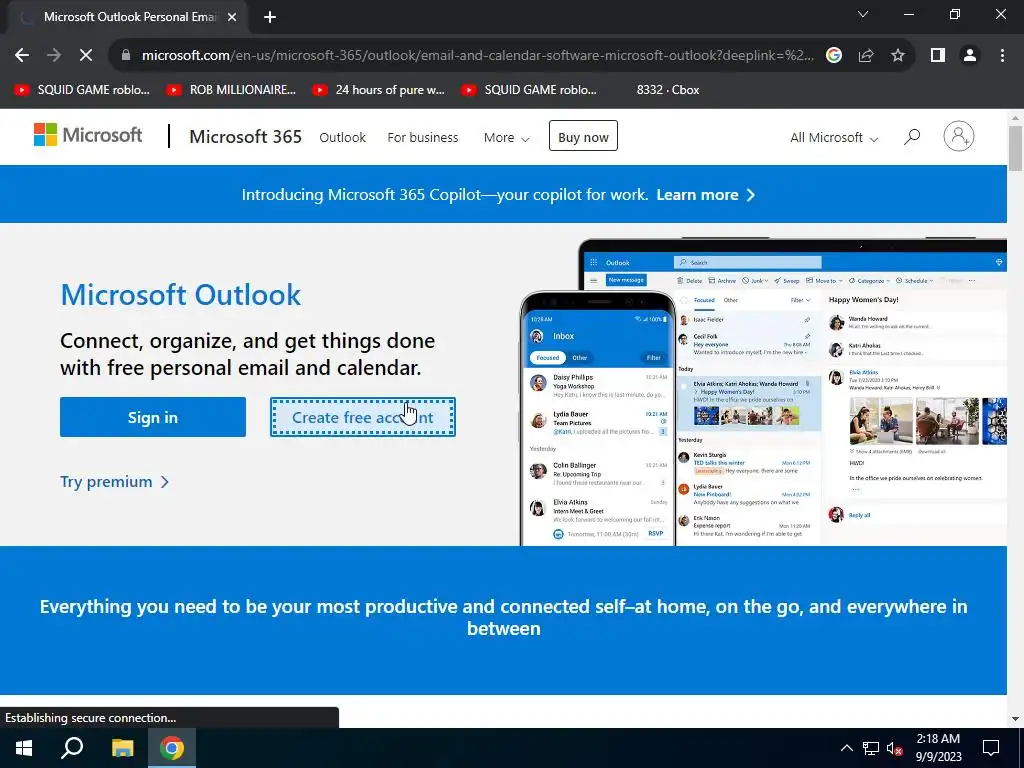Image resolution: width=1024 pixels, height=768 pixels.
Task: Click the page vertical scrollbar thumb
Action: [1015, 149]
